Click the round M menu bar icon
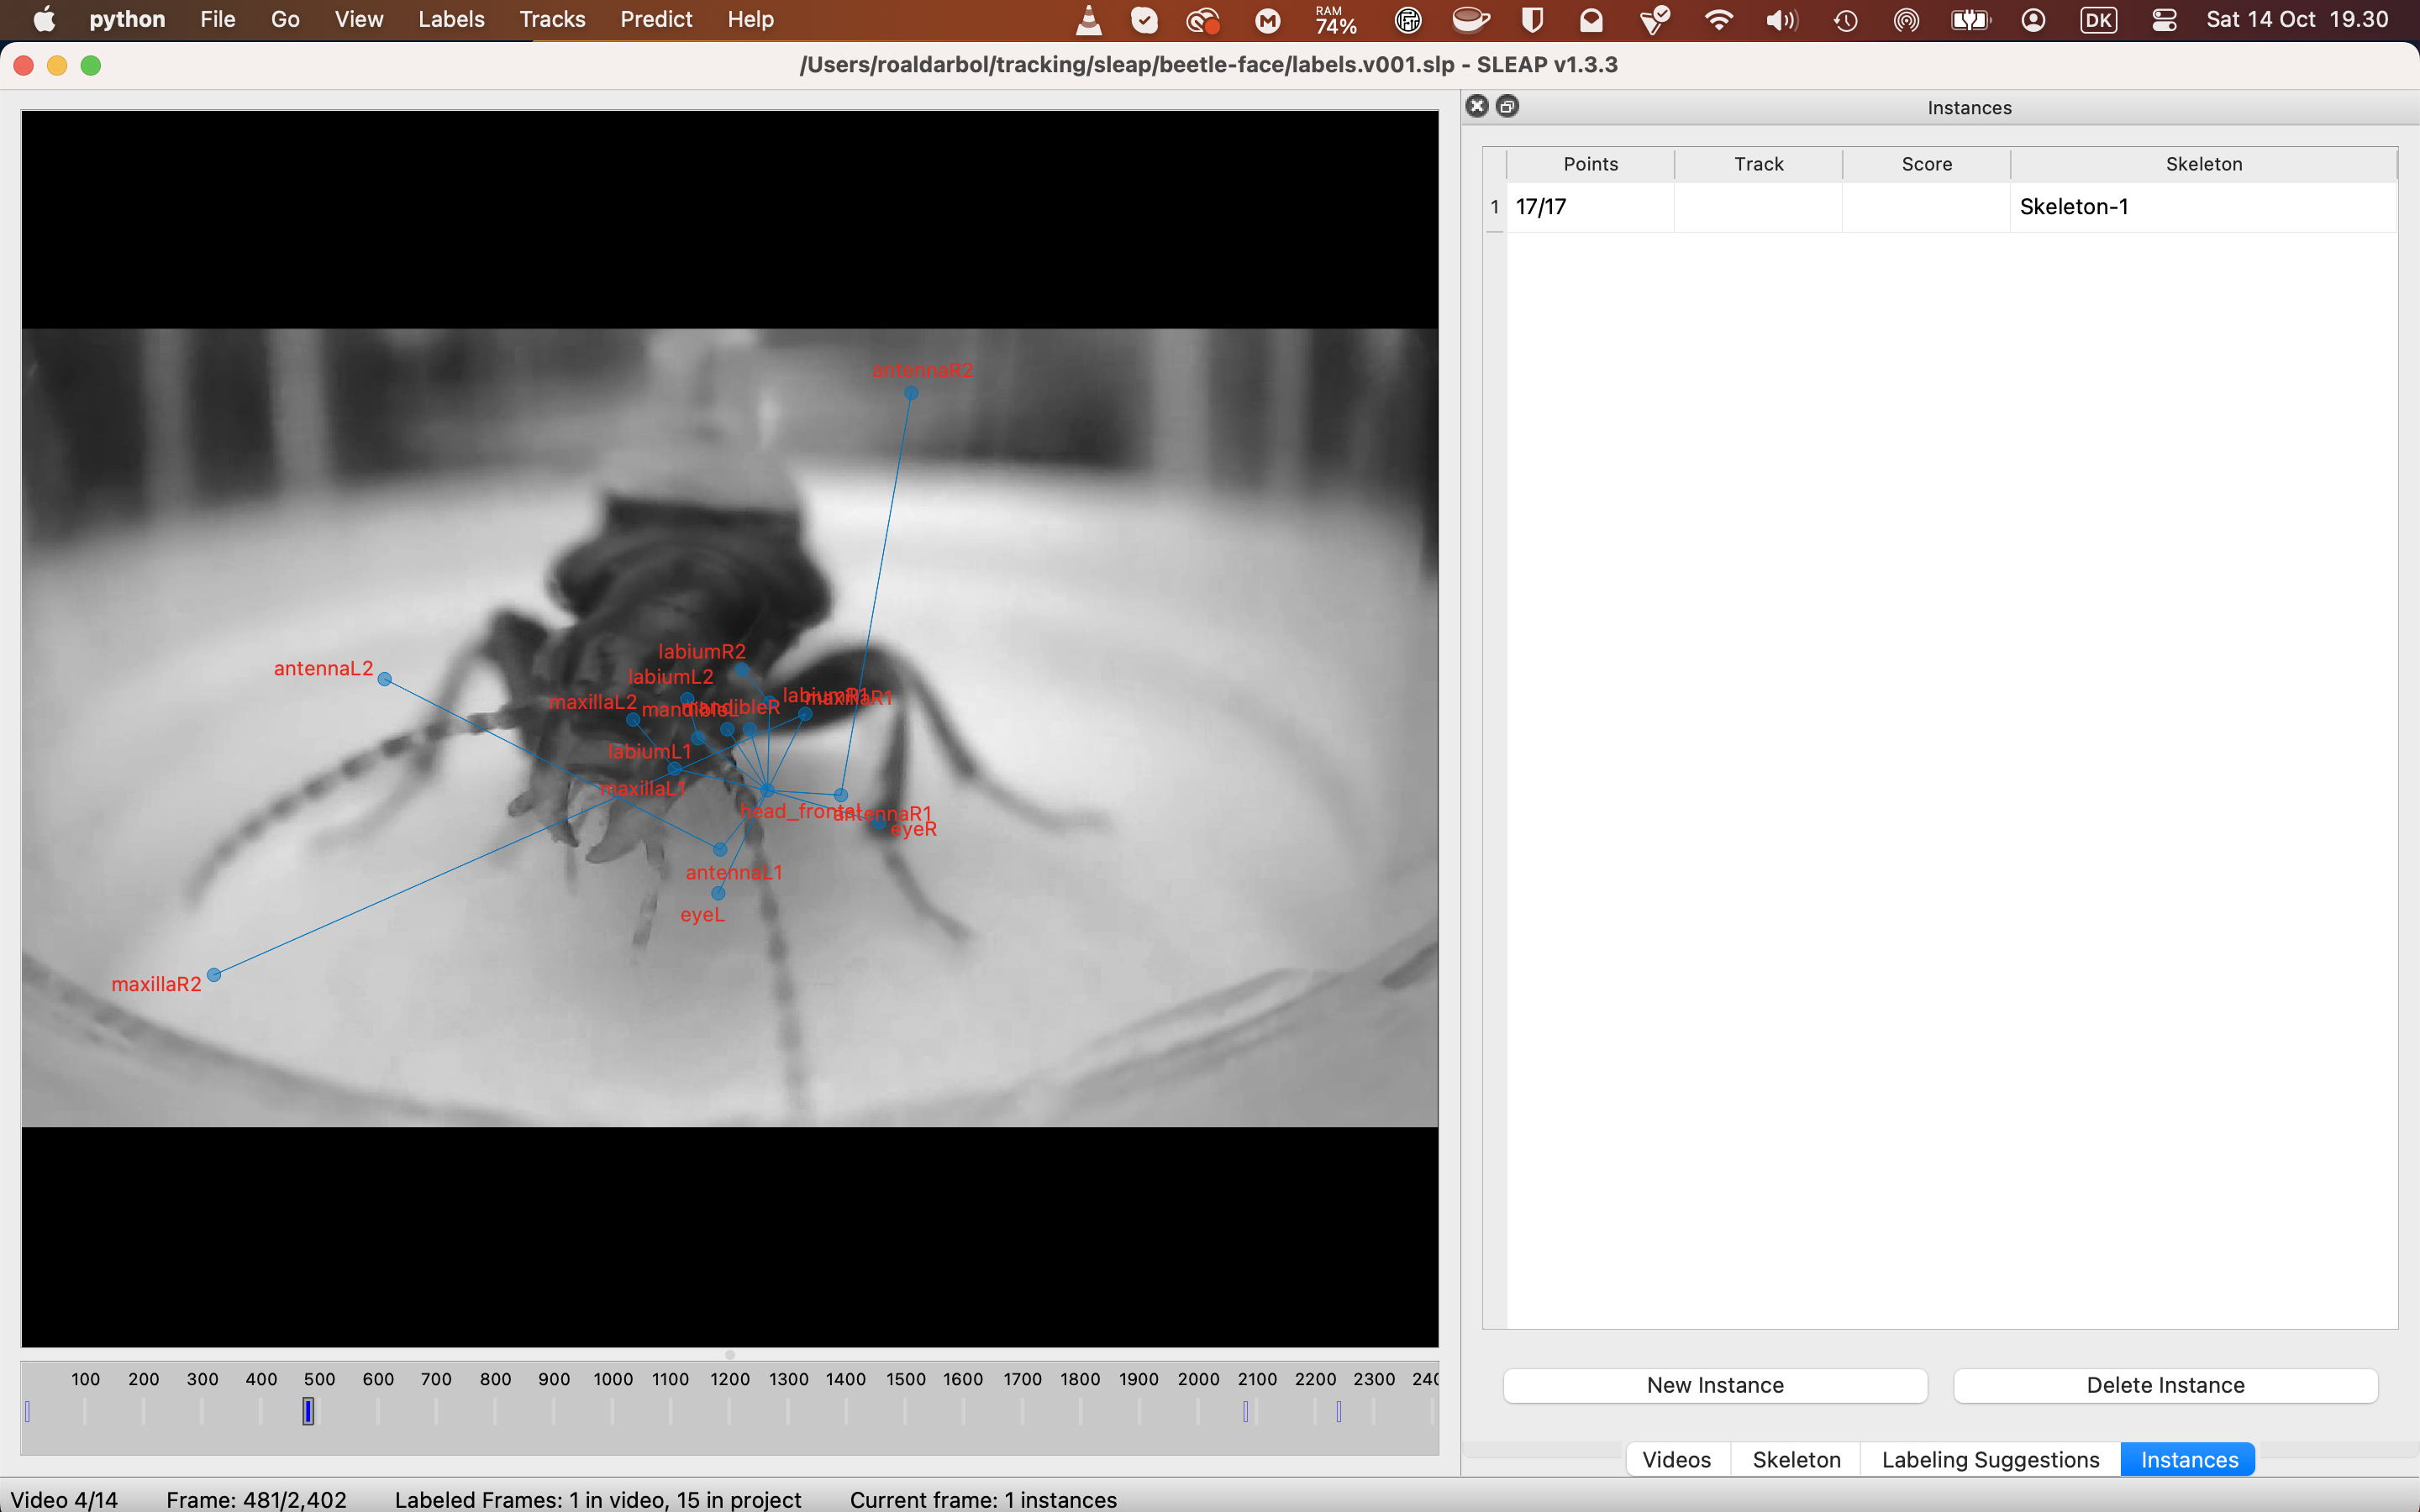 [1268, 20]
